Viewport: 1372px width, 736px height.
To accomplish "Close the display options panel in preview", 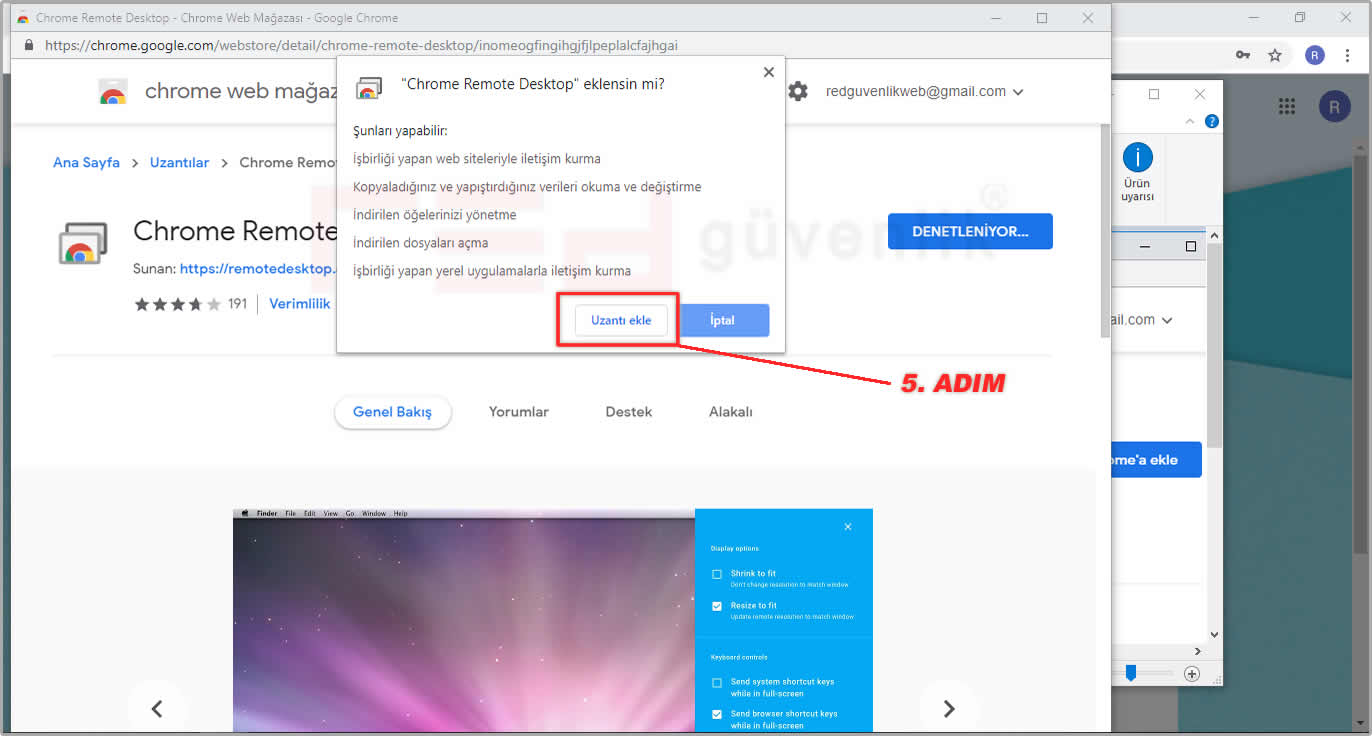I will pyautogui.click(x=848, y=527).
